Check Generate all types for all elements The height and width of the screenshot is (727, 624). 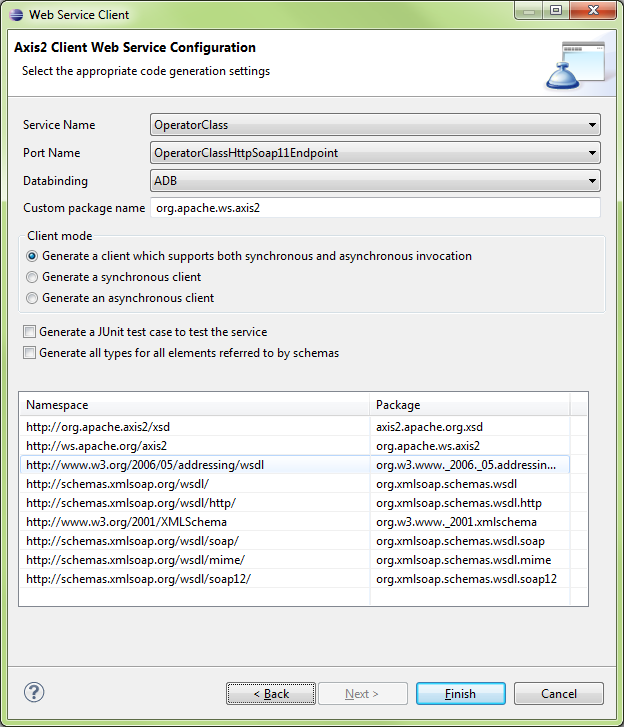click(x=30, y=353)
